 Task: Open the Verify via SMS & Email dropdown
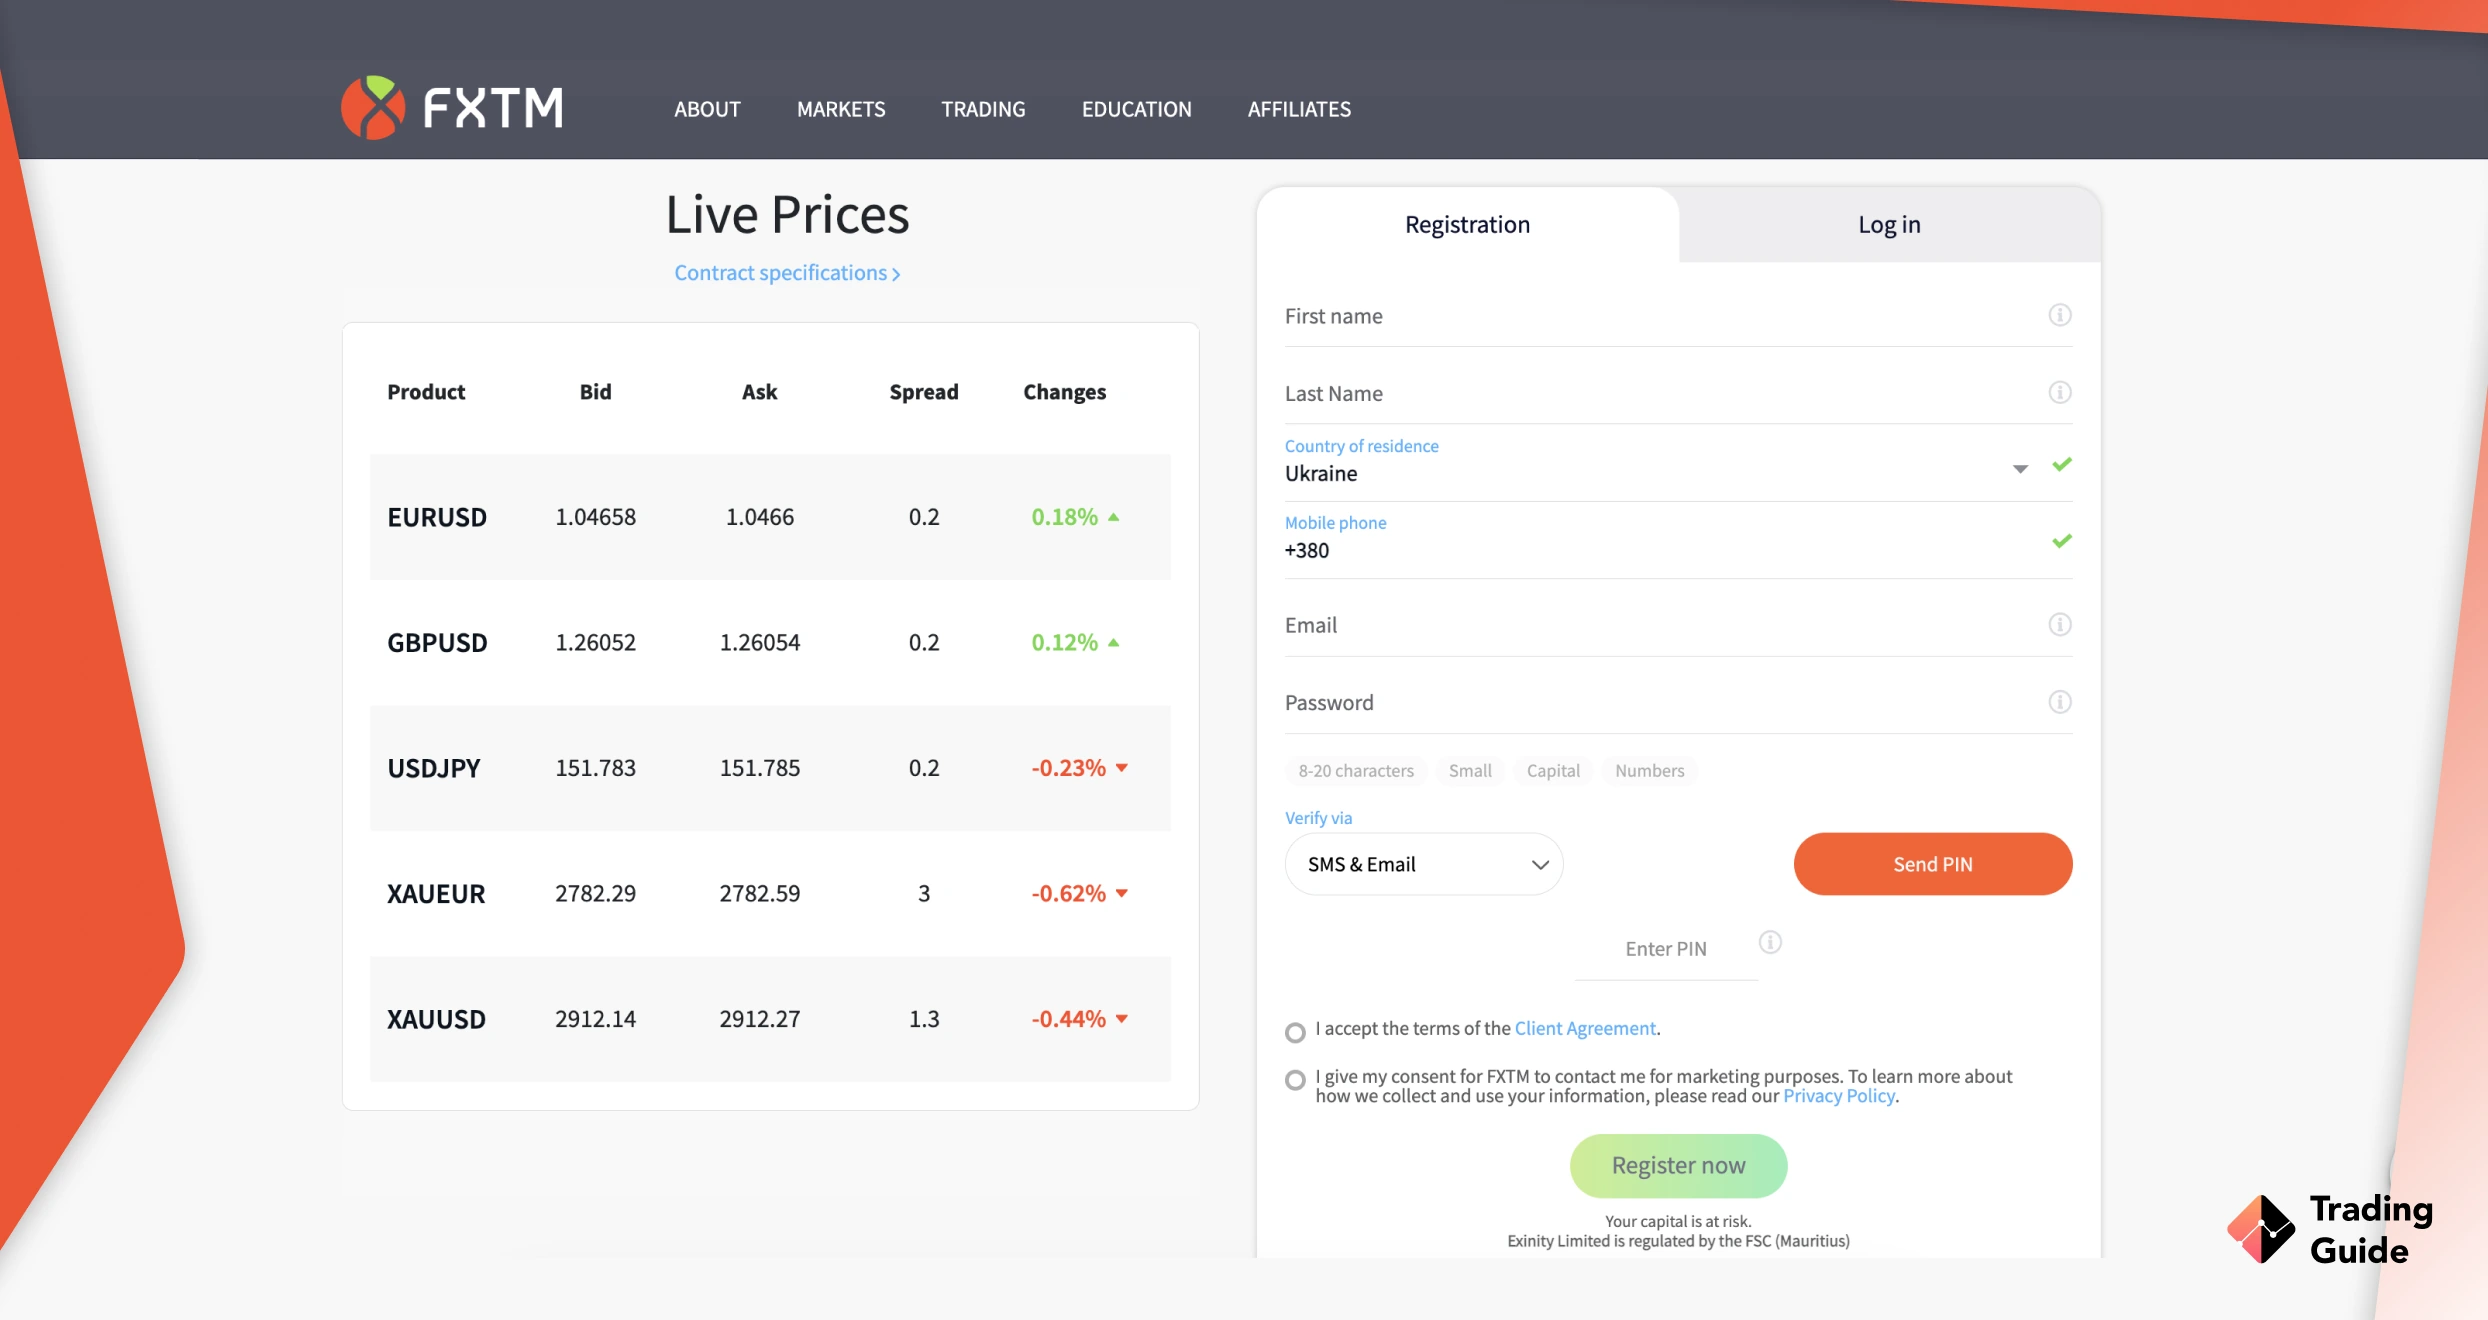(1423, 864)
